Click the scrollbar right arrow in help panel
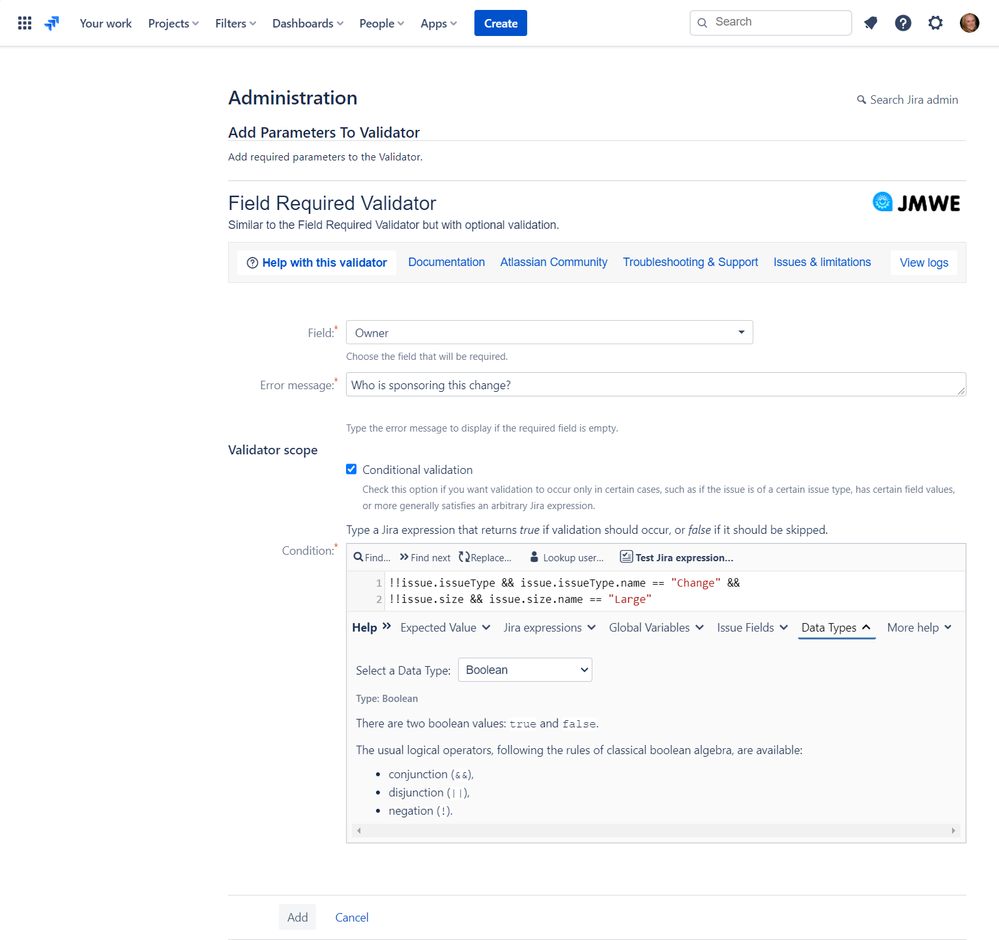999x940 pixels. (953, 830)
